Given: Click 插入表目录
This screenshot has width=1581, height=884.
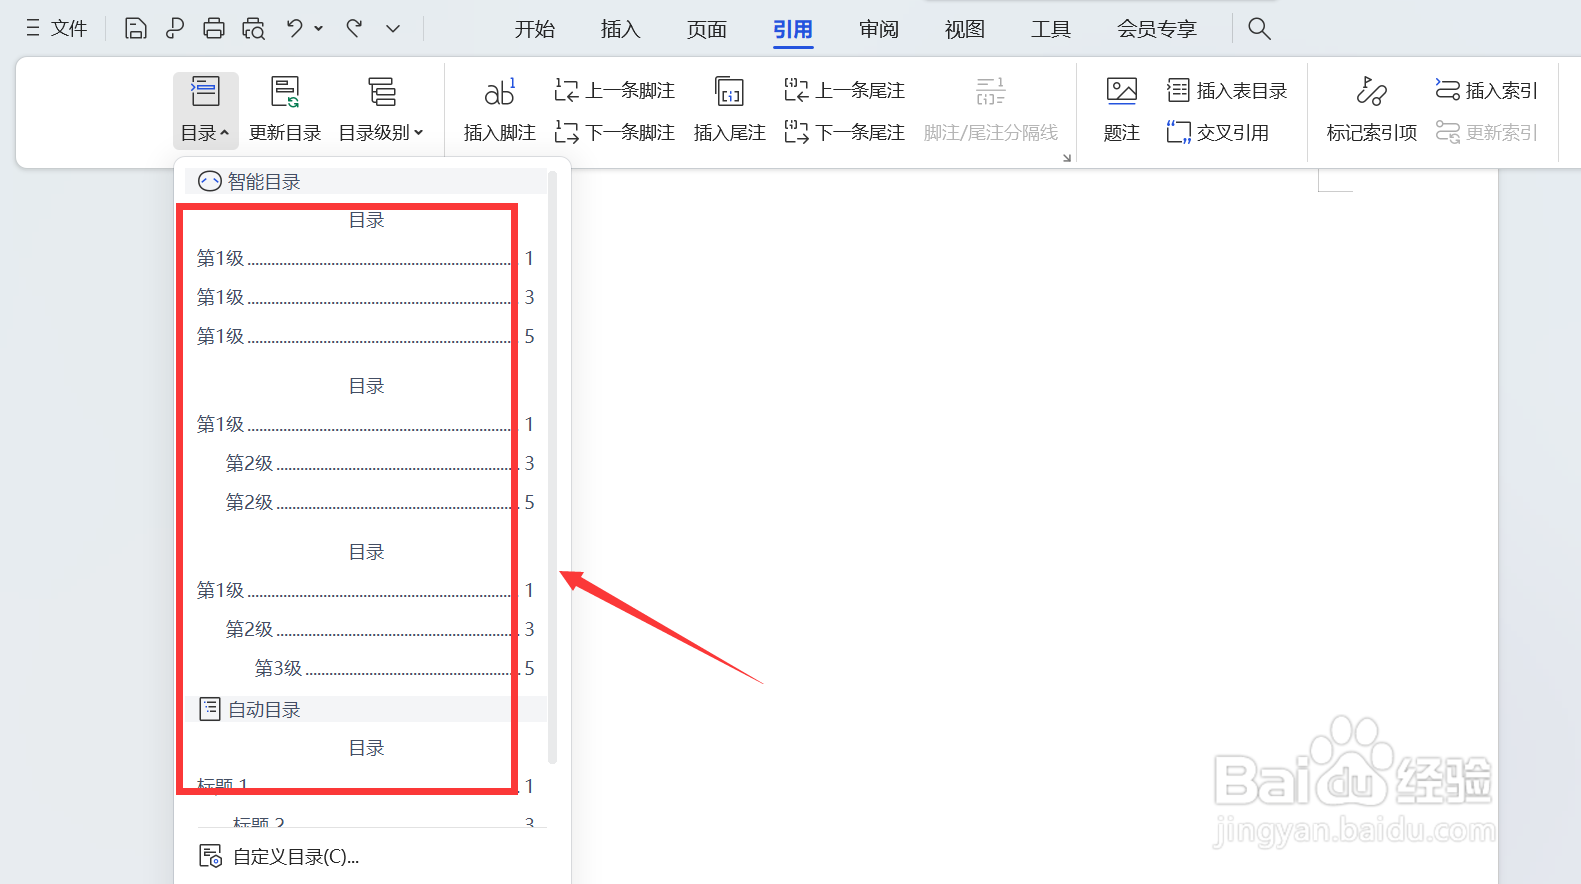Looking at the screenshot, I should (x=1227, y=91).
